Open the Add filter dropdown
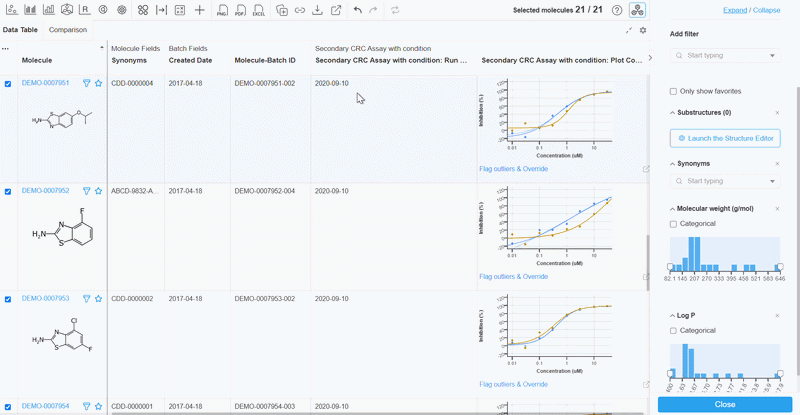Viewport: 800px width, 415px height. pyautogui.click(x=725, y=55)
